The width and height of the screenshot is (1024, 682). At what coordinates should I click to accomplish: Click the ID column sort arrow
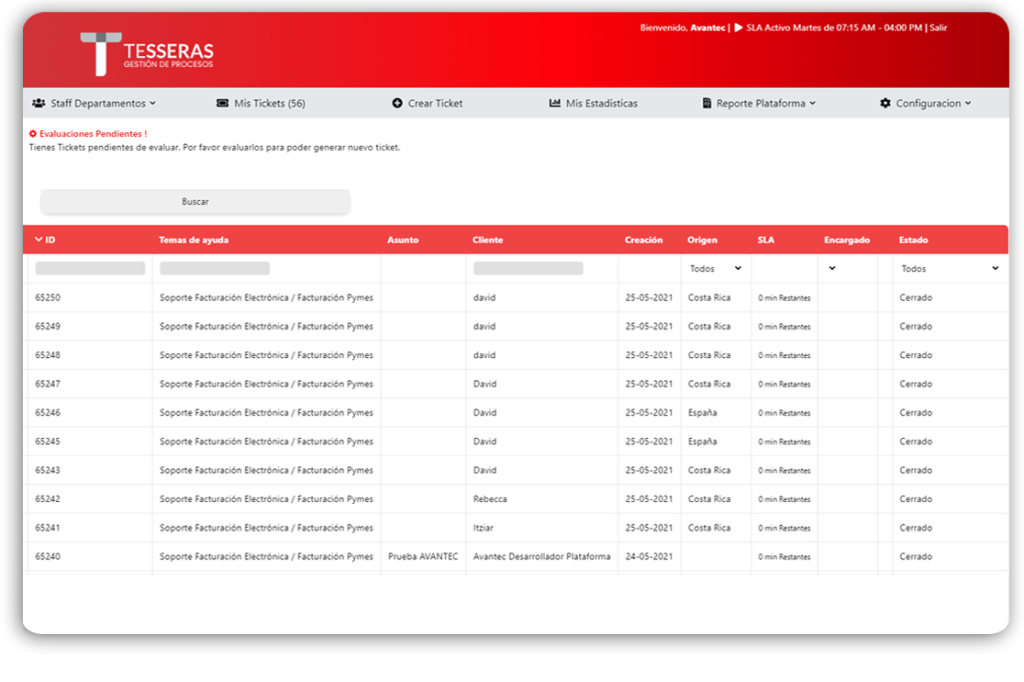[x=39, y=240]
